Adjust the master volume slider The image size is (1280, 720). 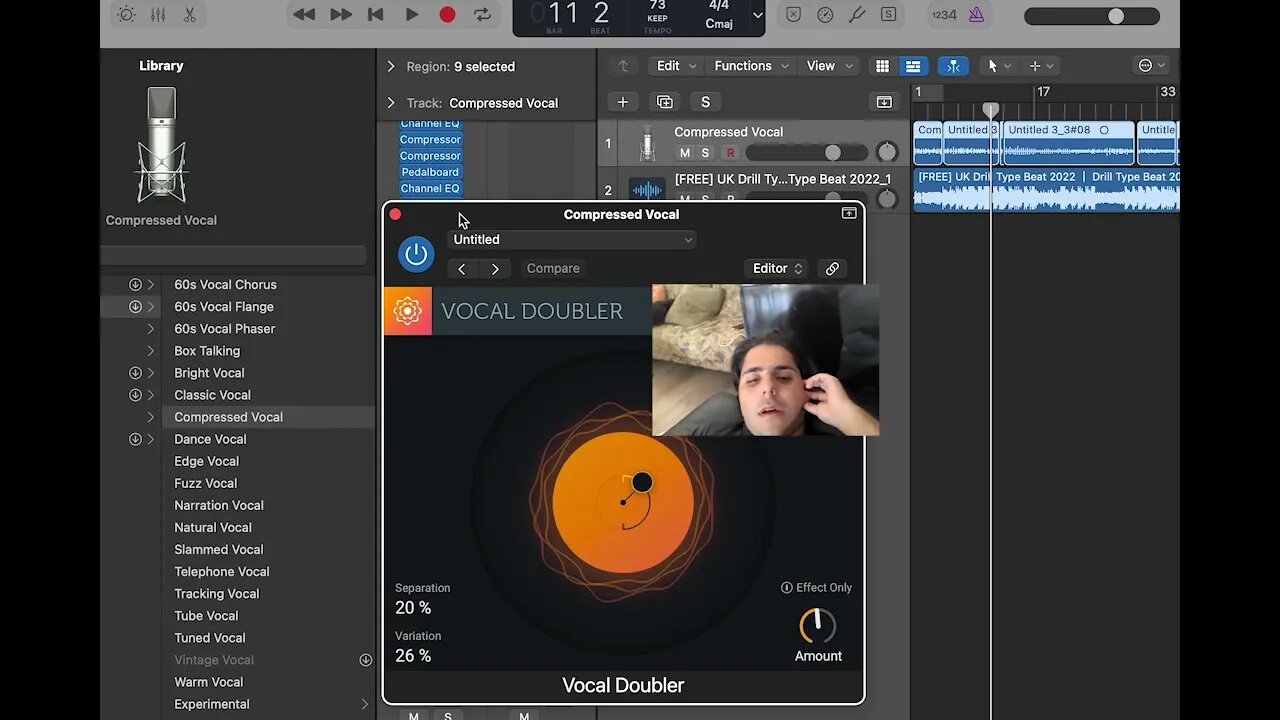(x=1092, y=16)
